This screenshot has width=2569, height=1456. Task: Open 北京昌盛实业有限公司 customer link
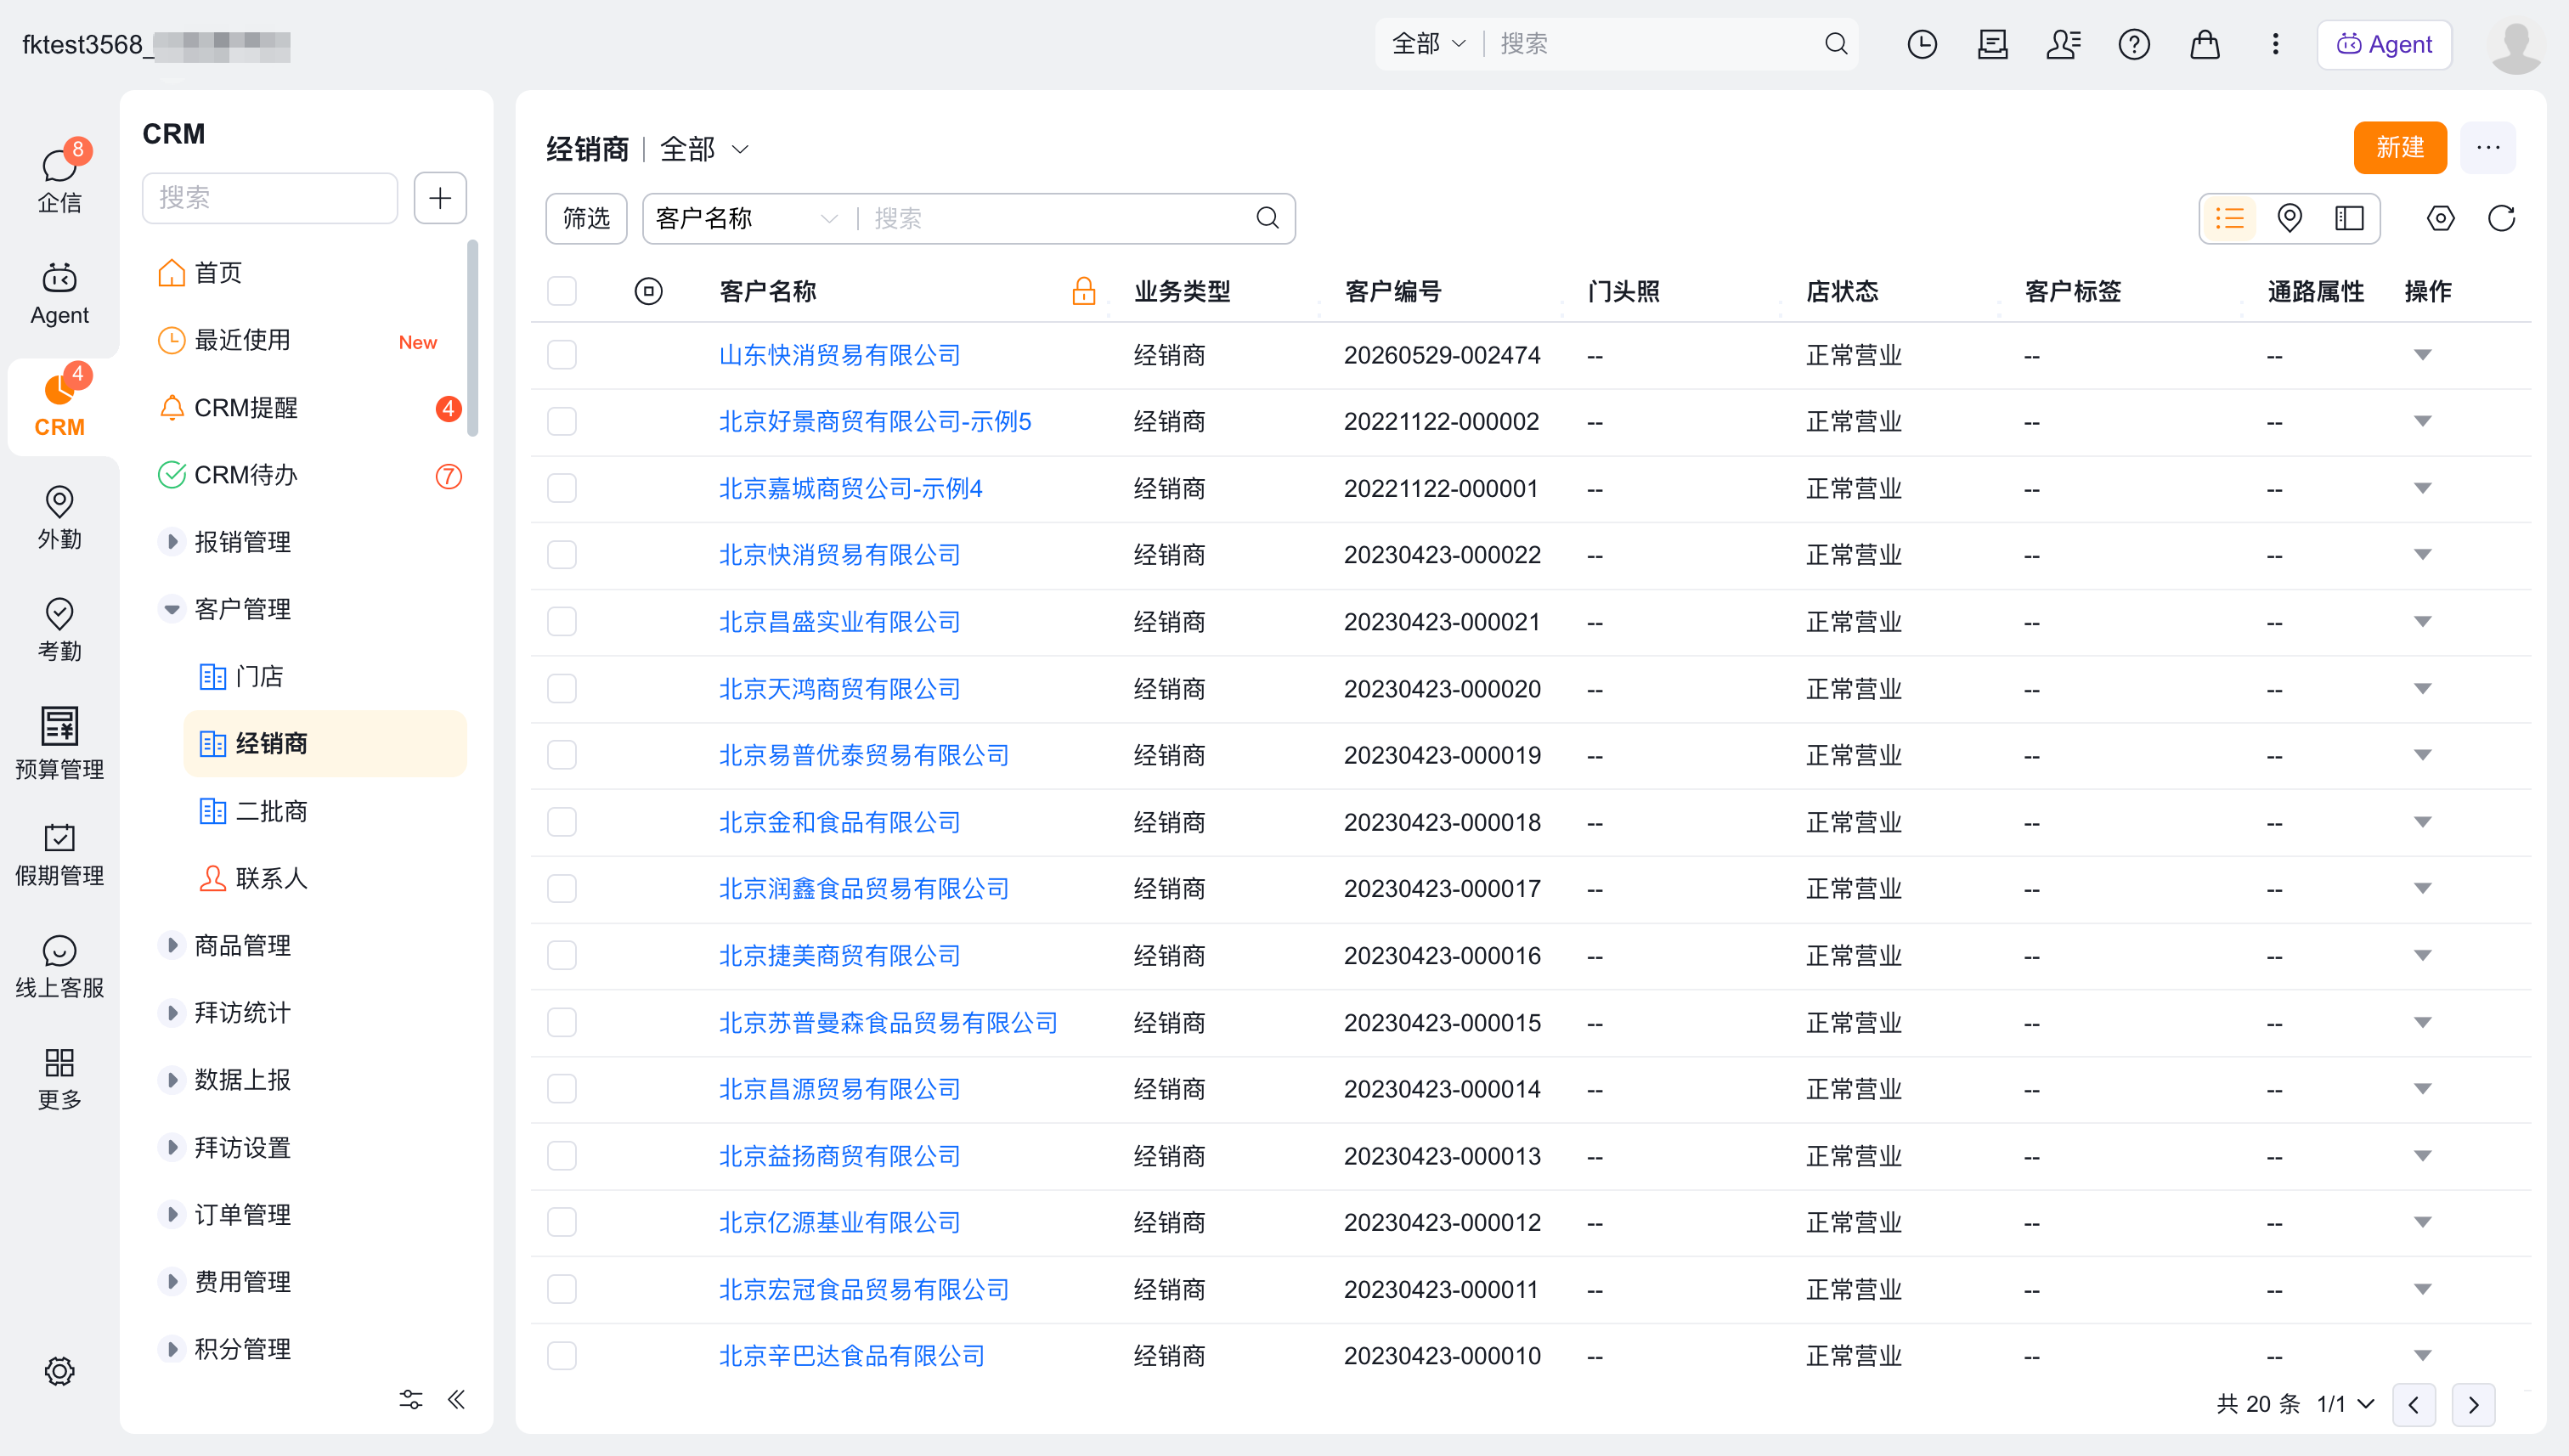839,622
